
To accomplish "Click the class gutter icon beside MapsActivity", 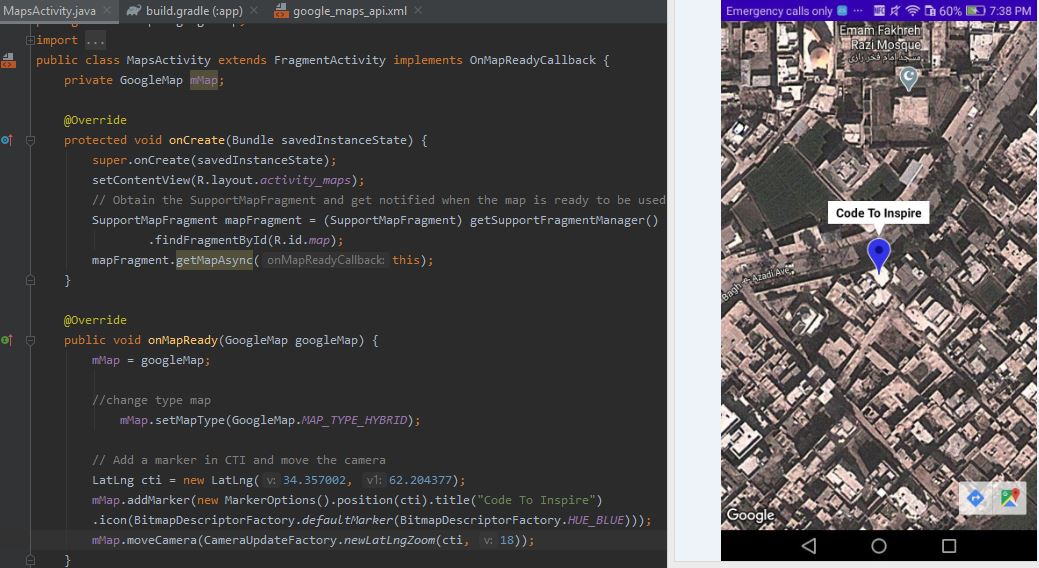I will click(x=8, y=61).
